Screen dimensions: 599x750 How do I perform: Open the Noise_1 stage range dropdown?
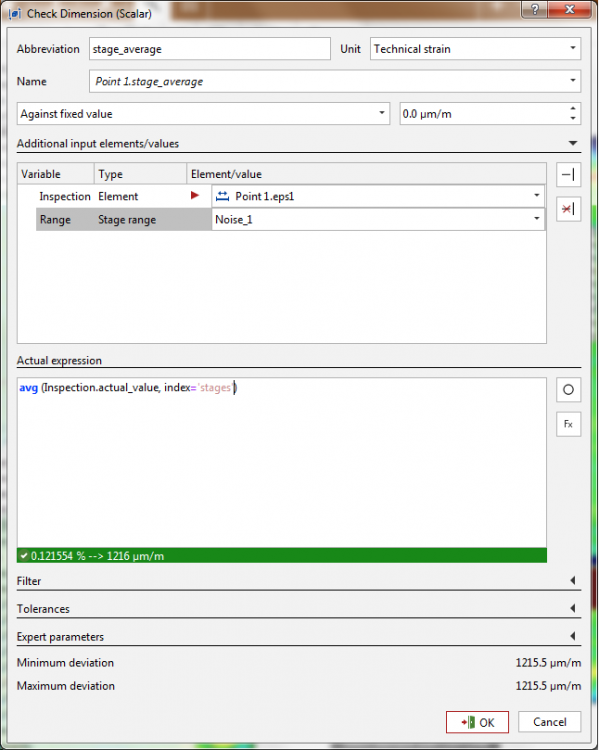[378, 220]
